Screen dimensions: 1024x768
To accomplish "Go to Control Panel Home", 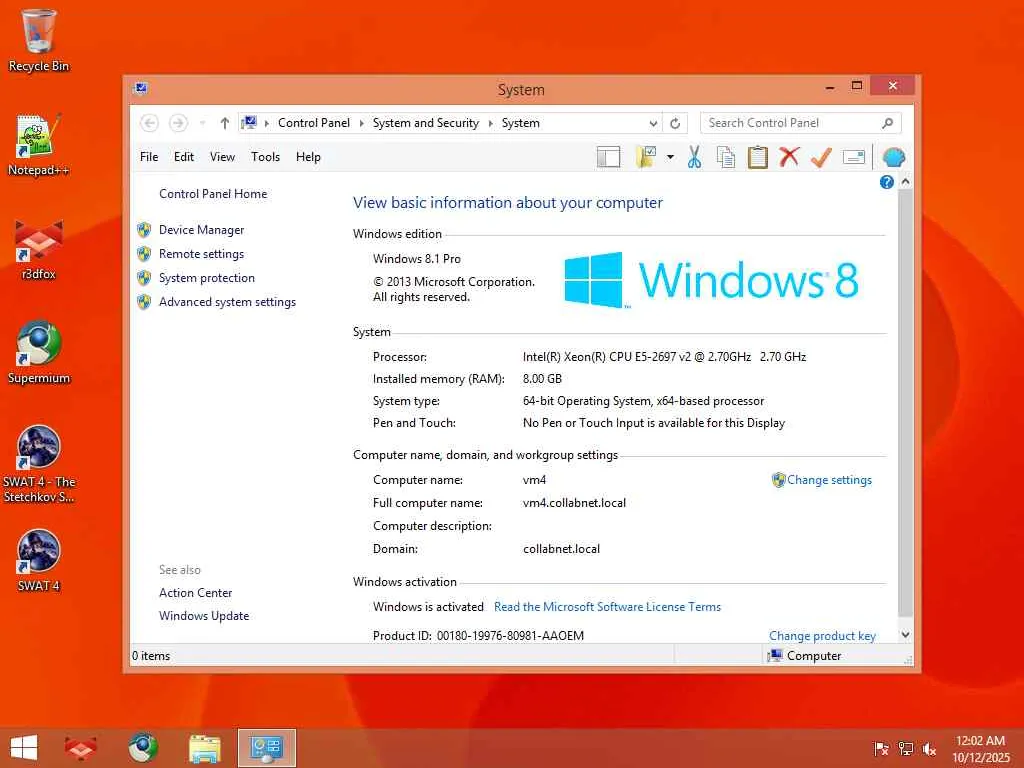I will point(213,194).
